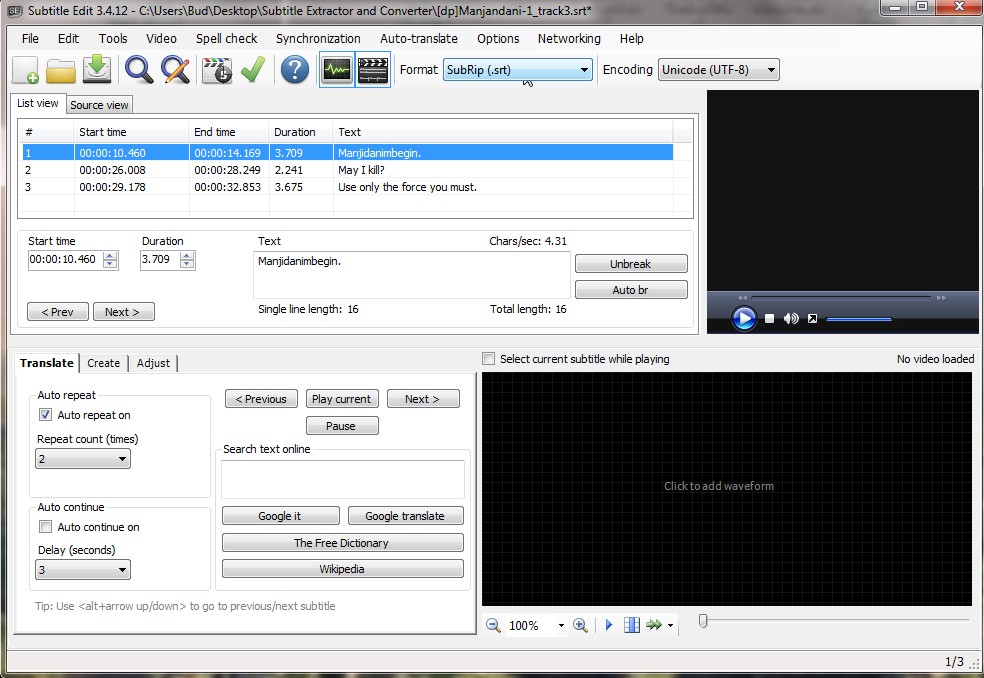Decrease Duration with down spinner arrow
This screenshot has height=678, width=984.
(187, 264)
